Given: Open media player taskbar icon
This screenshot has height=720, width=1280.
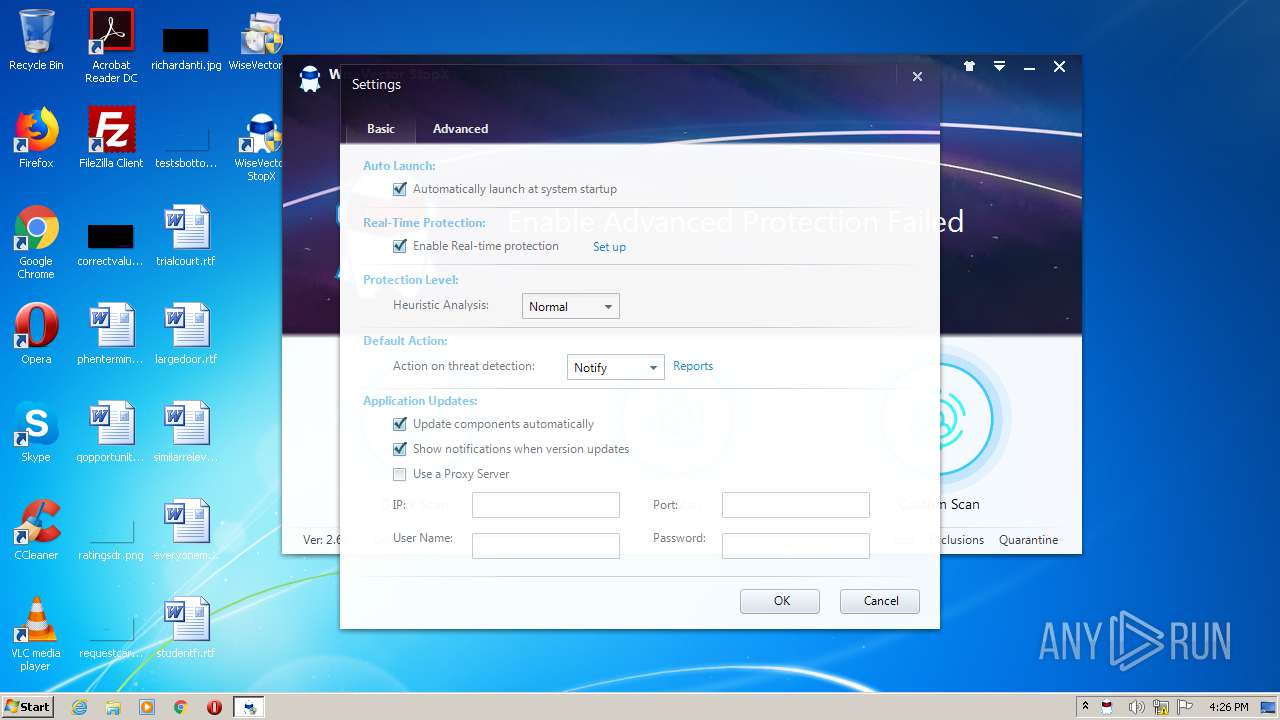Looking at the screenshot, I should 147,707.
